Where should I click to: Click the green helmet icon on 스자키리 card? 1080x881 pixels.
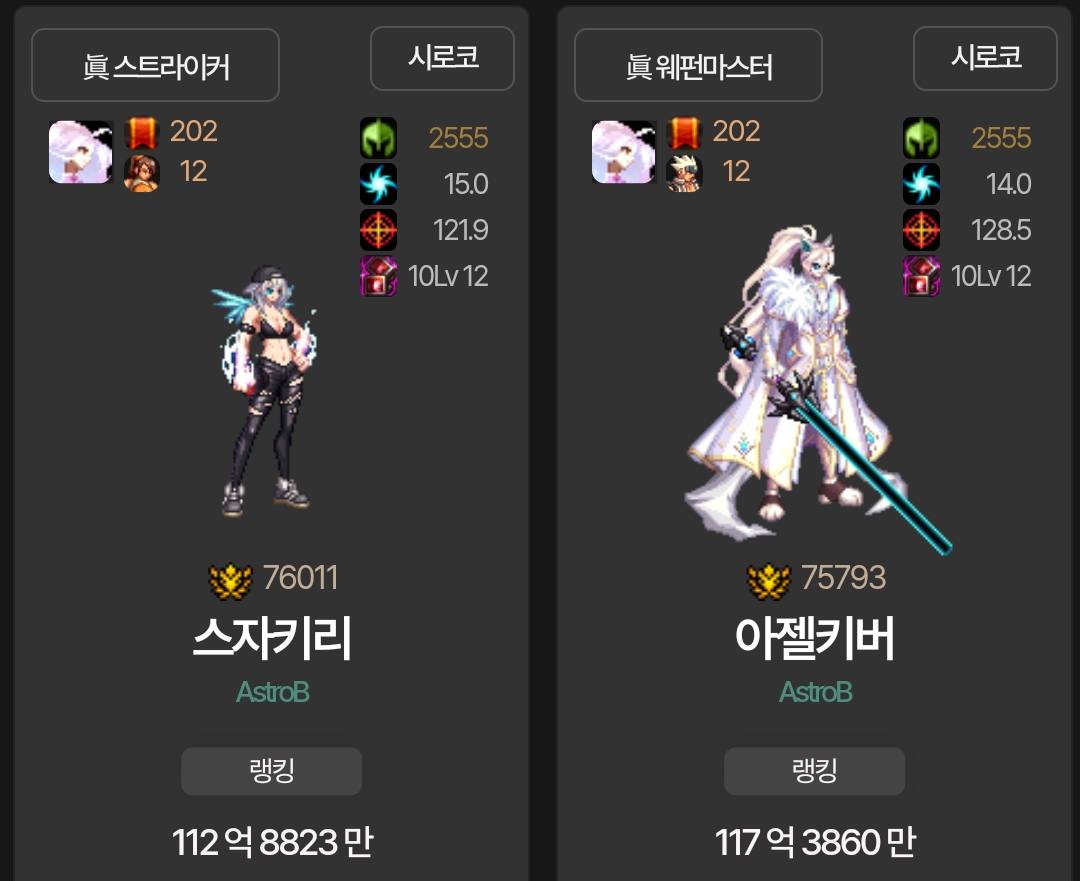pyautogui.click(x=378, y=138)
